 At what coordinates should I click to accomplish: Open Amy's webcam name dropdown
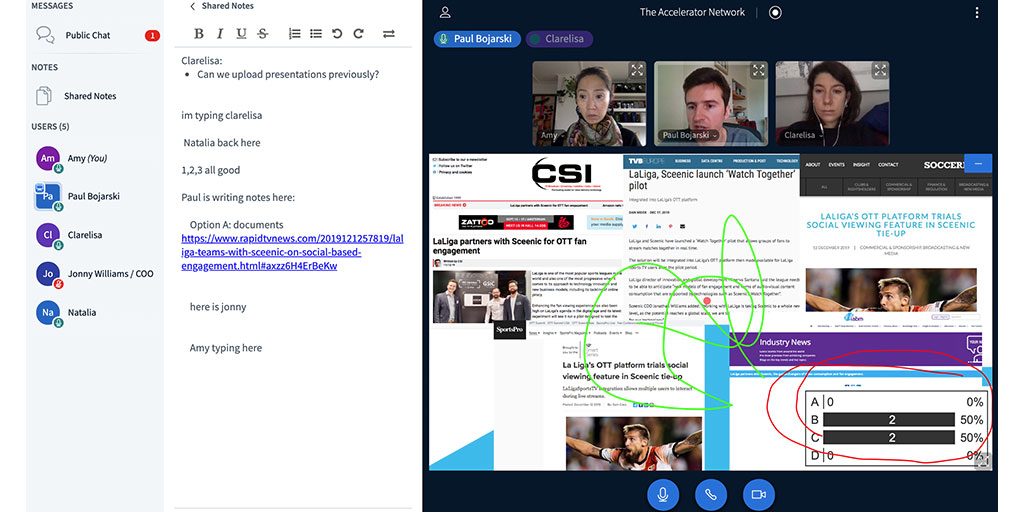click(x=552, y=136)
